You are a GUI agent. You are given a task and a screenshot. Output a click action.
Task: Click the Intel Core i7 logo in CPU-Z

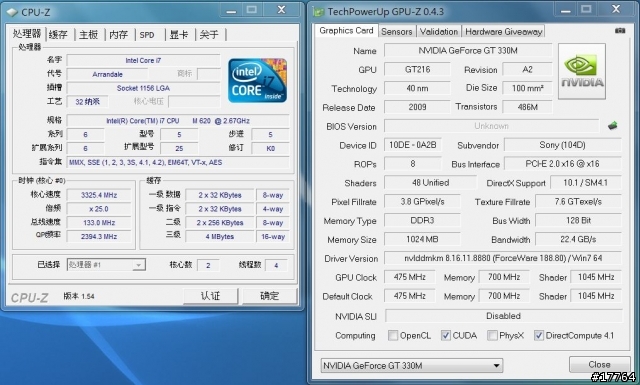(x=257, y=80)
